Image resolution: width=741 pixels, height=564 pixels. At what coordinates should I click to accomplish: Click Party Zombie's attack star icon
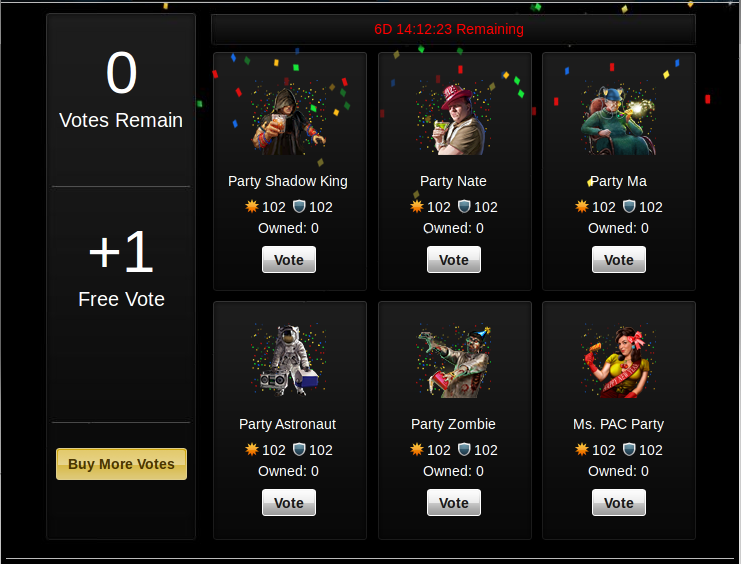(417, 449)
